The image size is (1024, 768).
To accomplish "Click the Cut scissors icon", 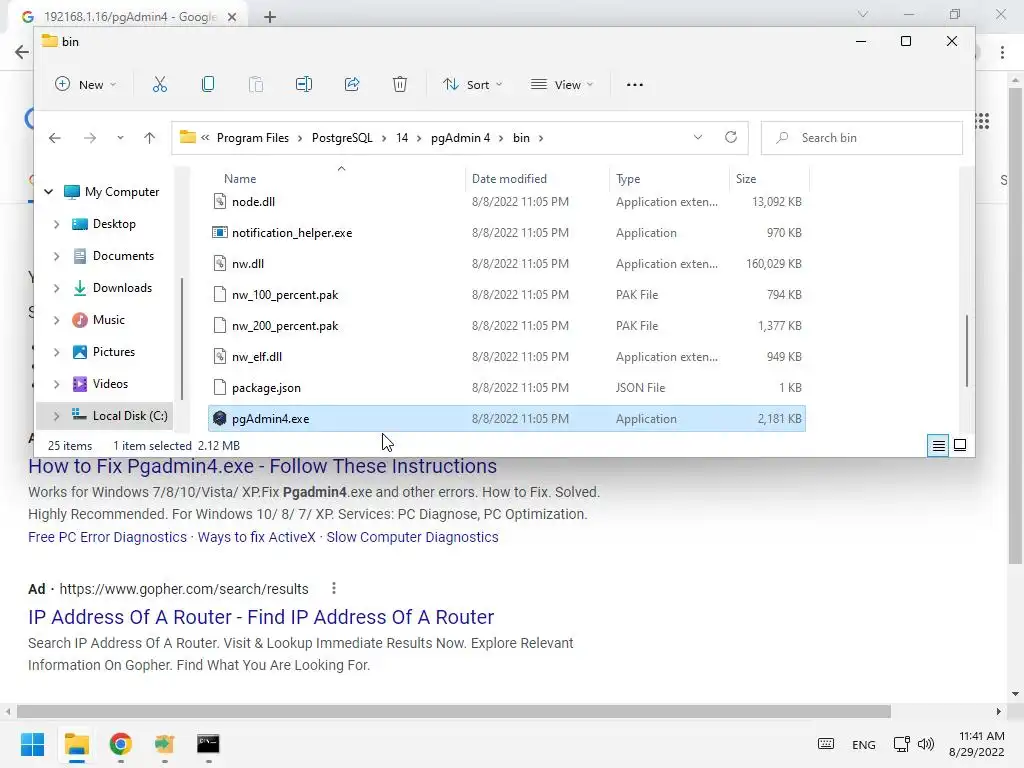I will click(160, 84).
